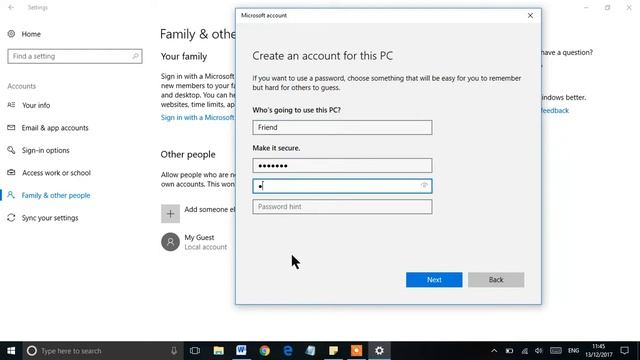Click the Settings gear icon in taskbar

[379, 351]
